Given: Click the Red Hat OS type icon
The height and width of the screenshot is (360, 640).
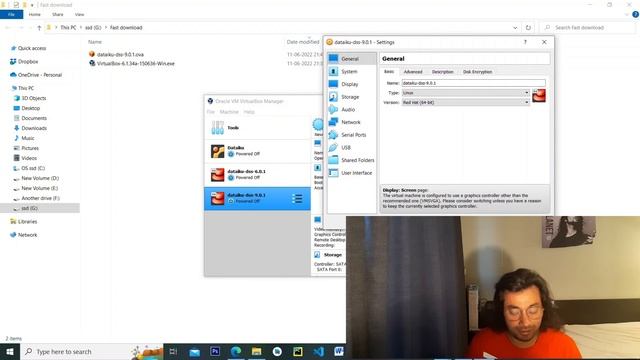Looking at the screenshot, I should (539, 96).
